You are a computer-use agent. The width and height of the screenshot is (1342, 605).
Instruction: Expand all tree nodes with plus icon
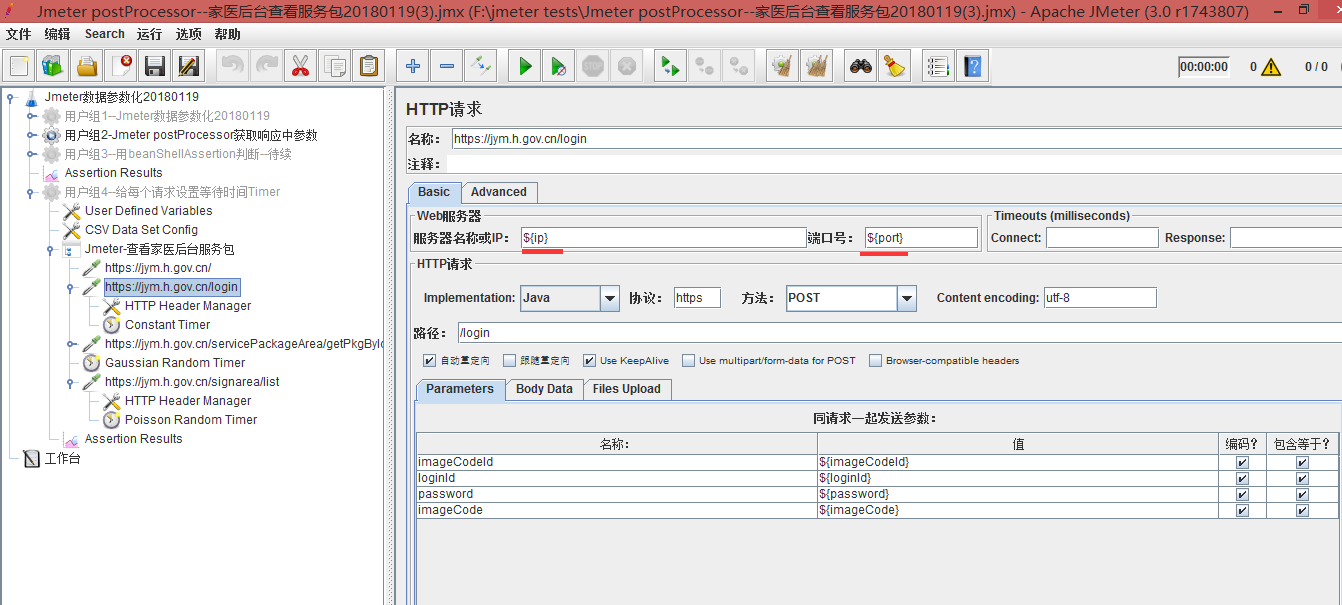[412, 67]
